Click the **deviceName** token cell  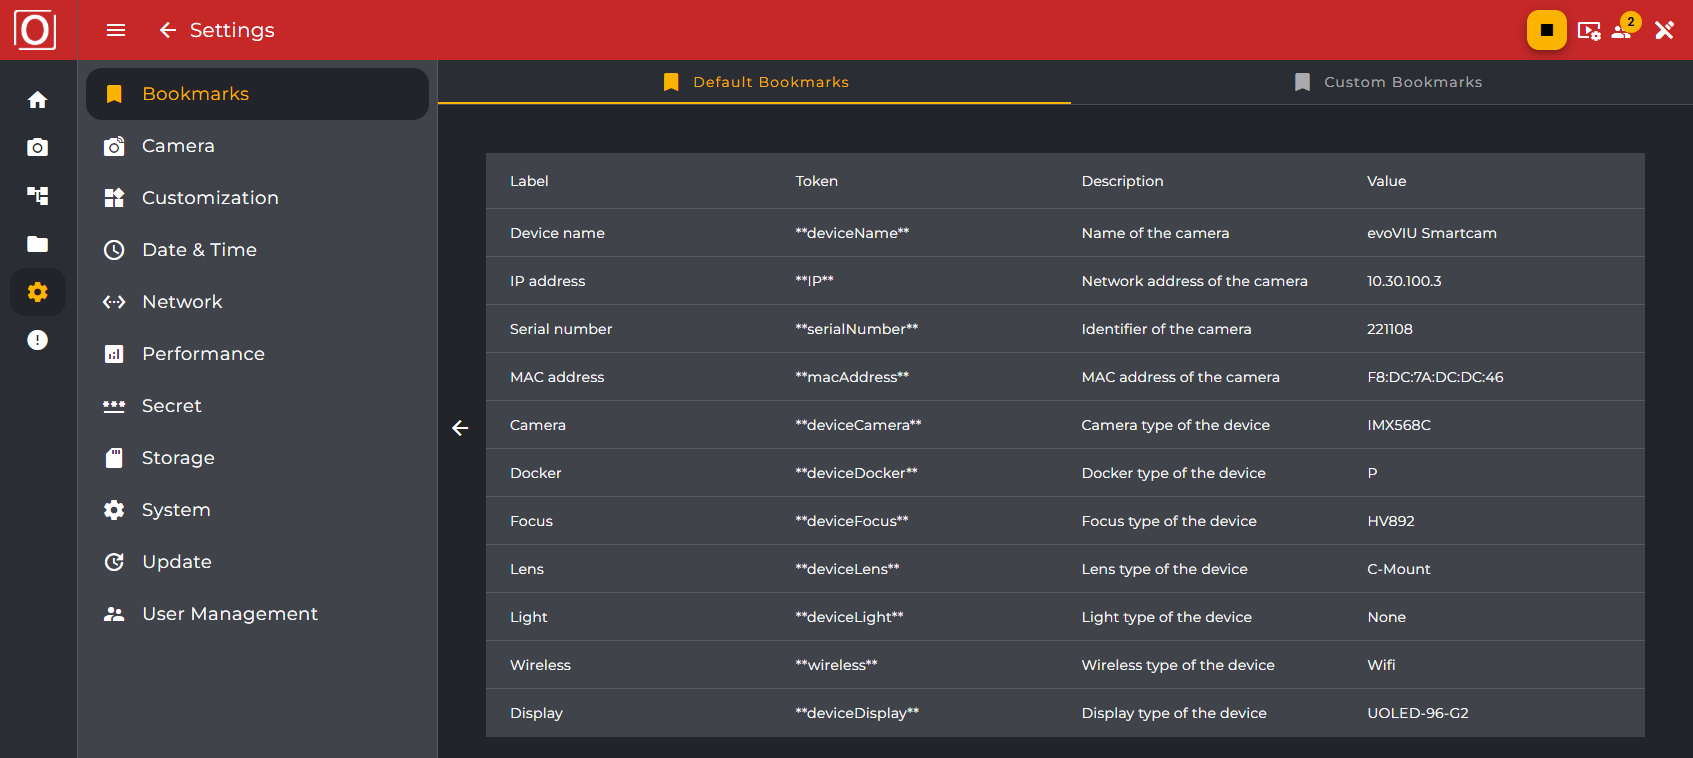coord(852,233)
